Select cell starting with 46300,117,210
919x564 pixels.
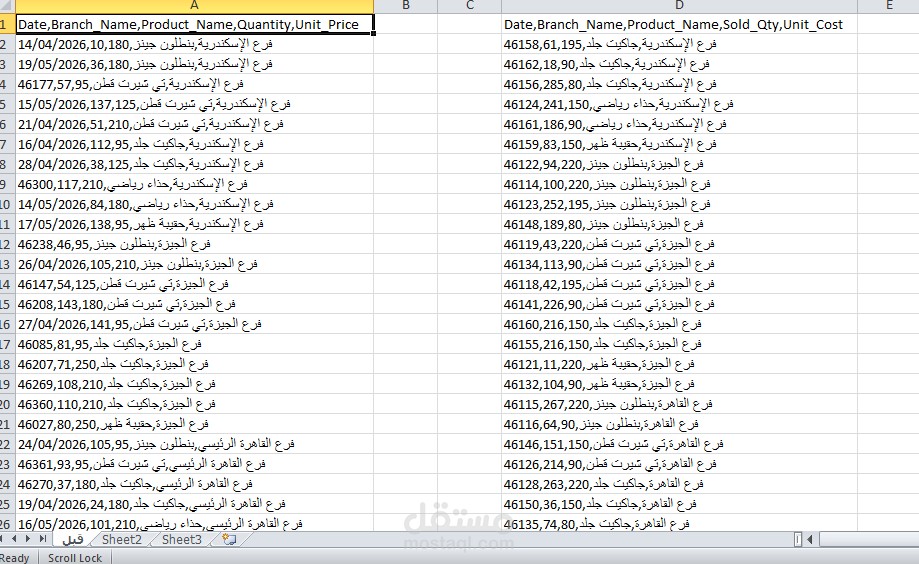(194, 184)
